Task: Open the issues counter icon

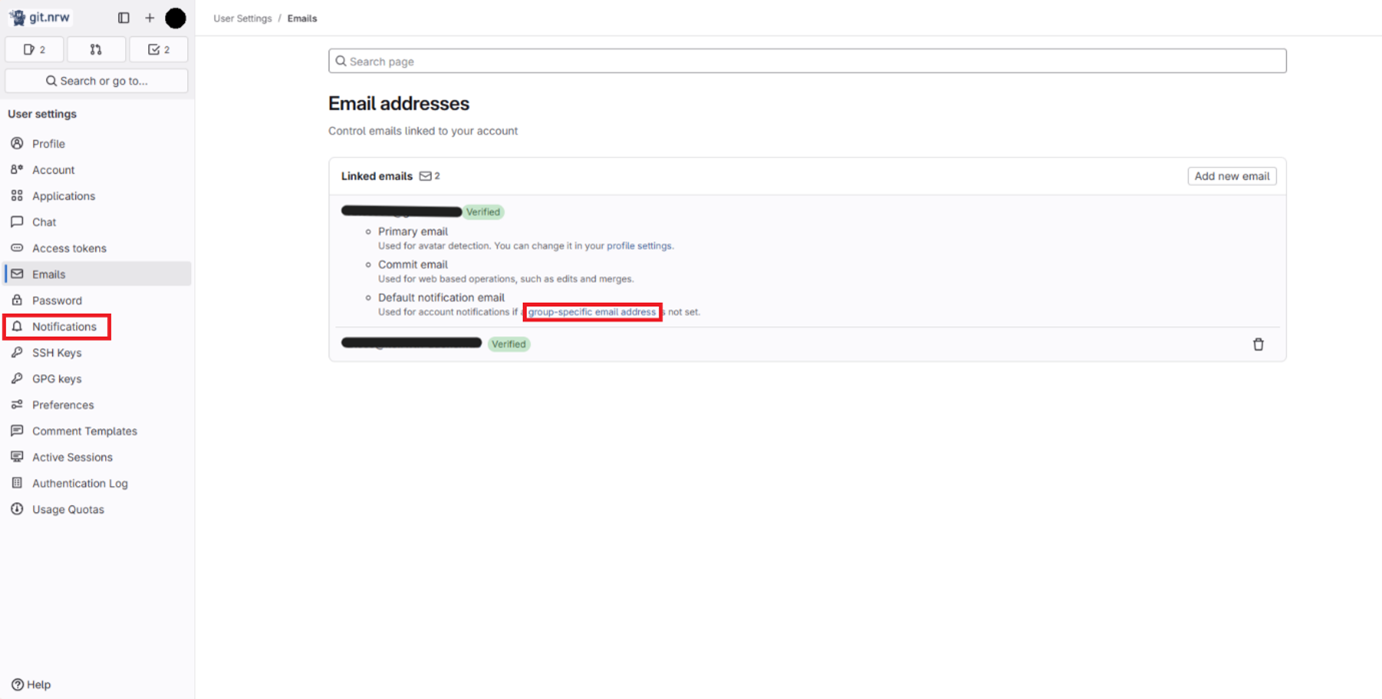Action: (34, 48)
